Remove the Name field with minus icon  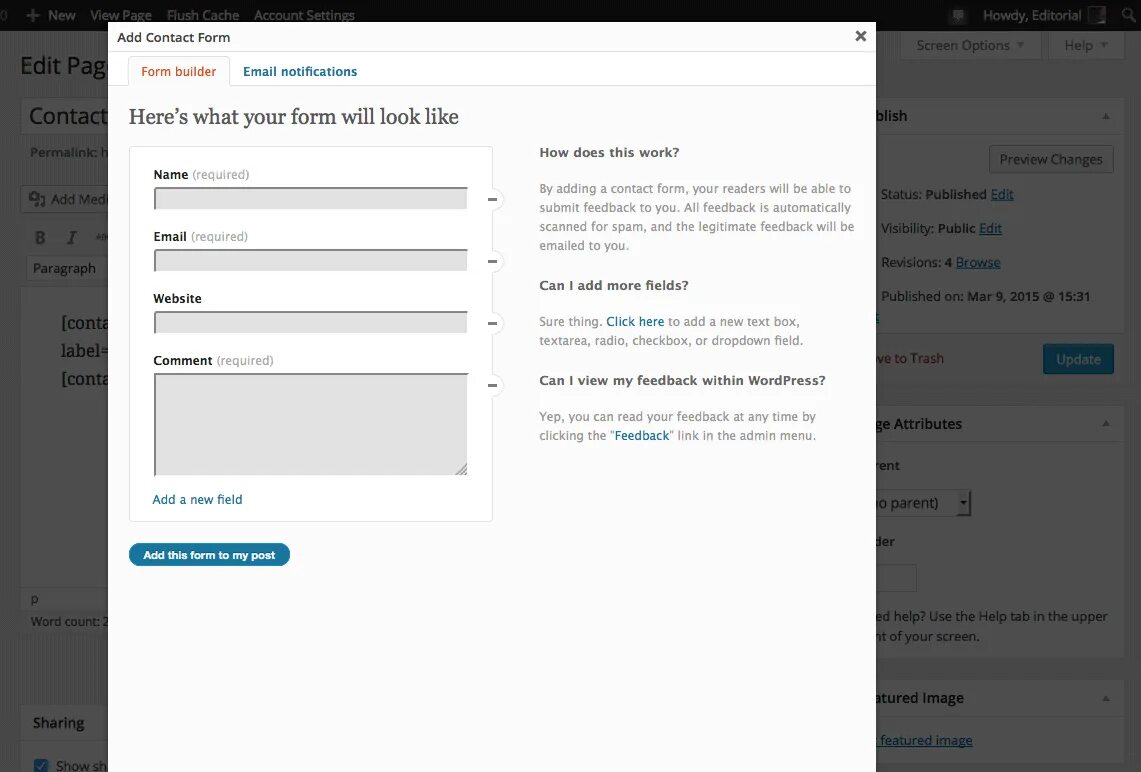click(x=493, y=199)
